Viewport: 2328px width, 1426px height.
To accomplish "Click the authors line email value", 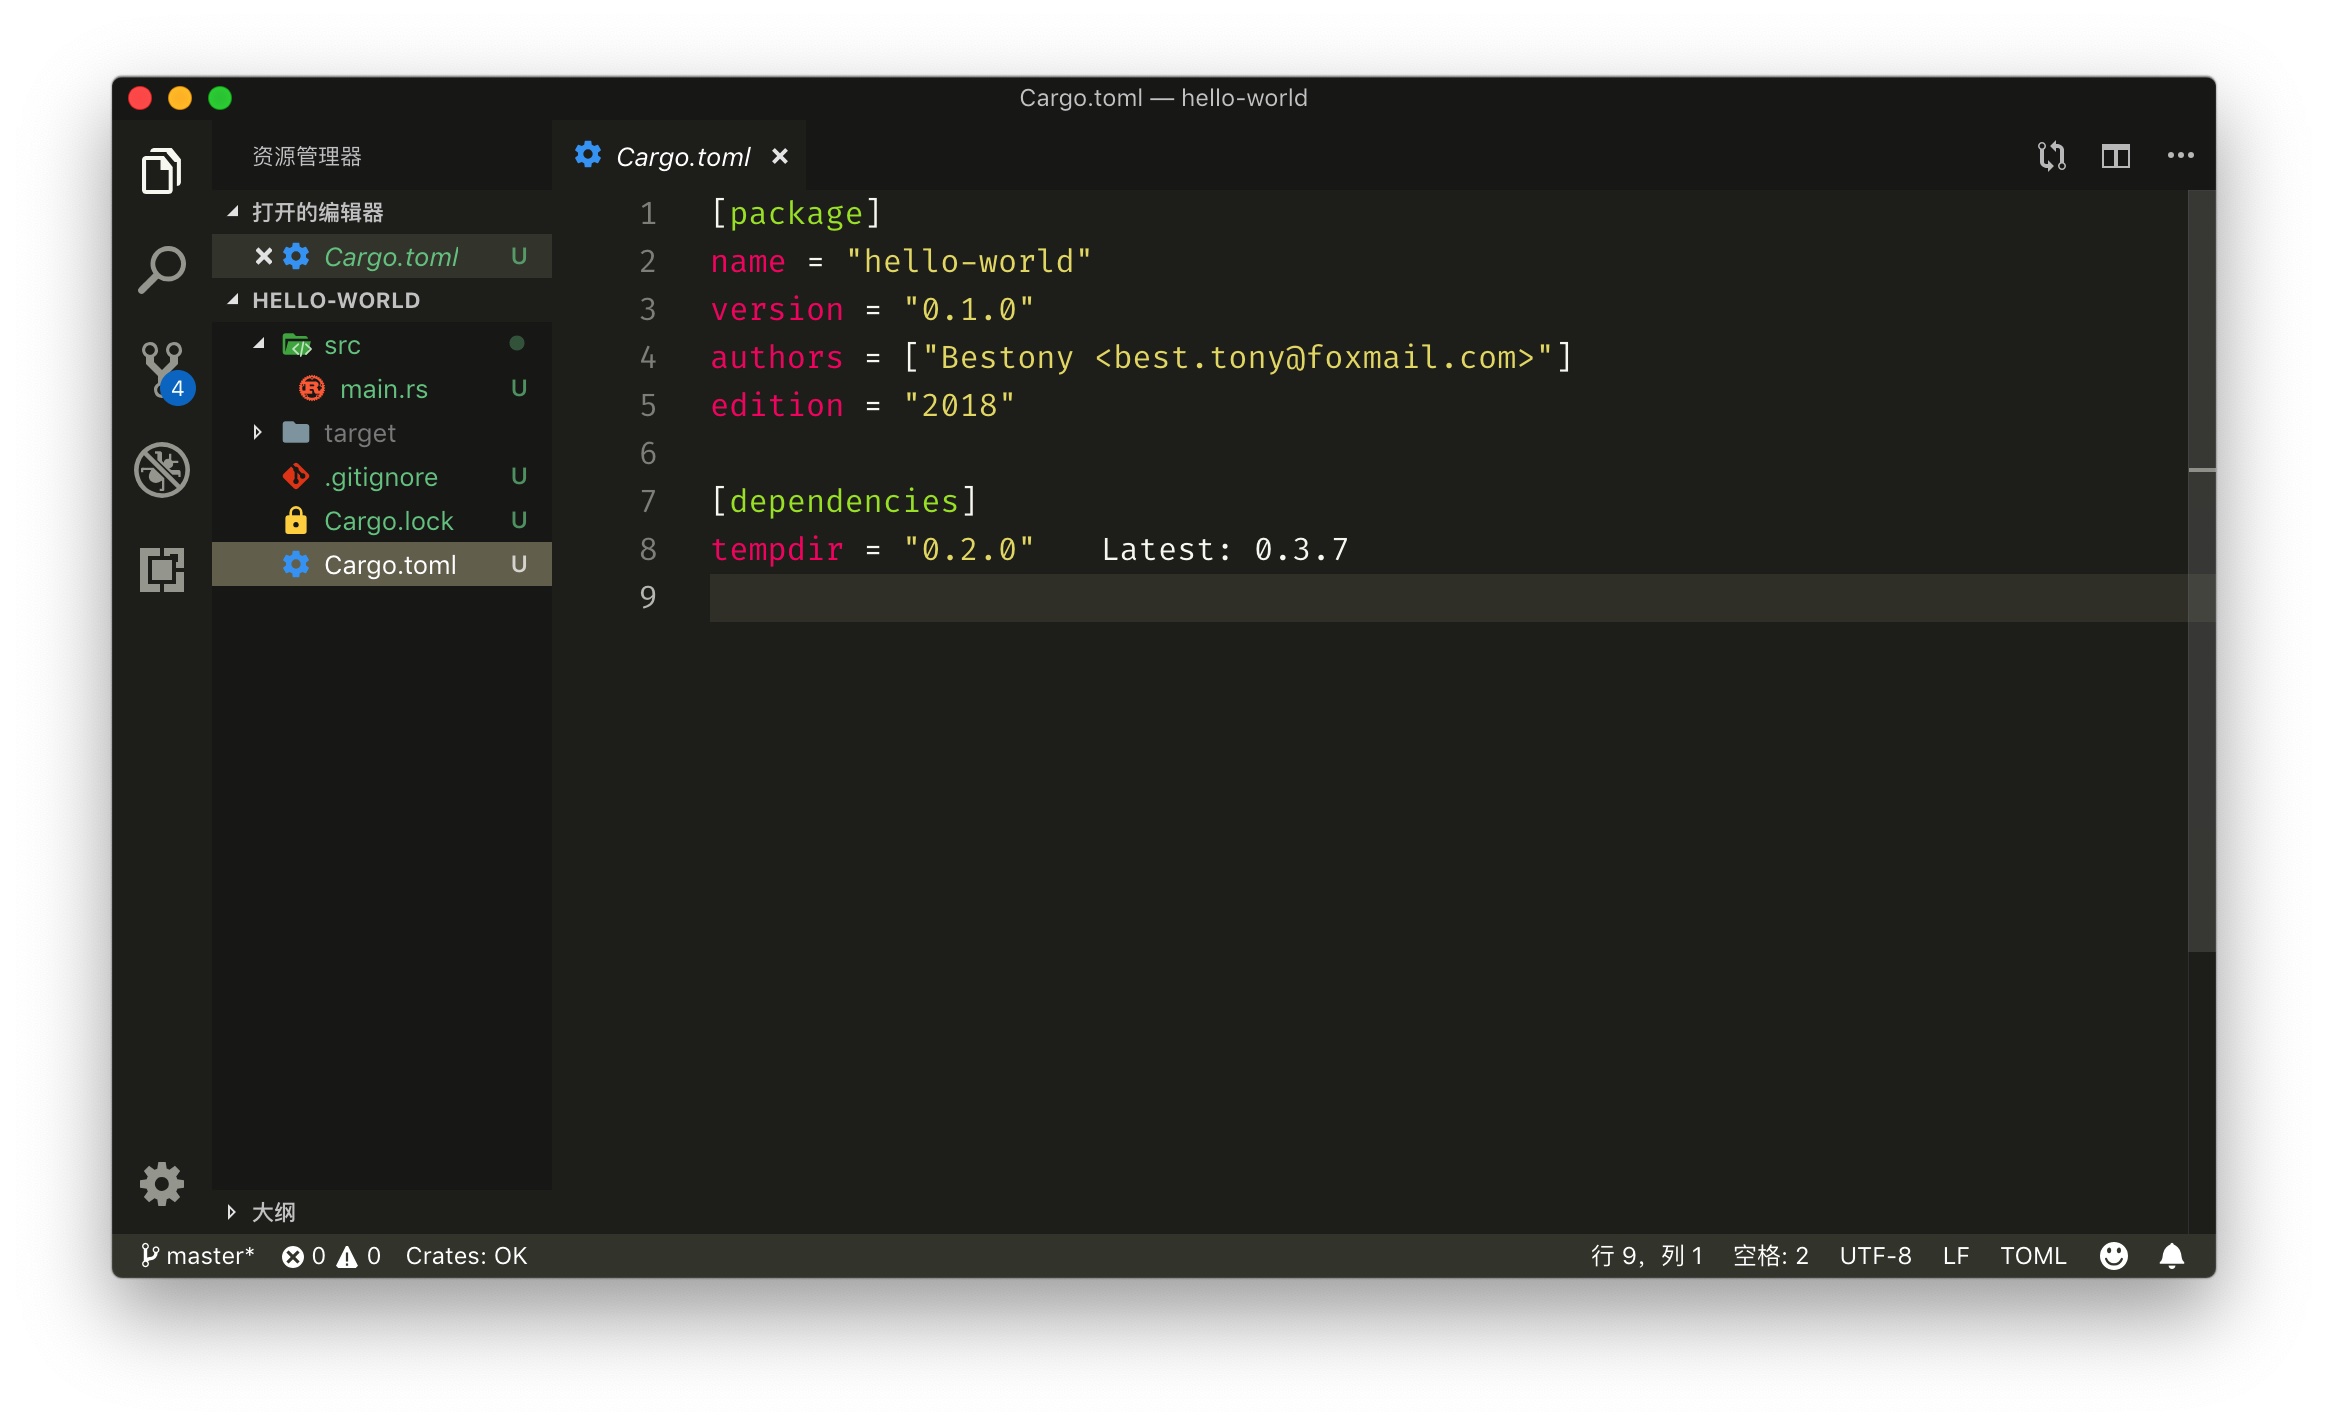I will tap(1237, 357).
